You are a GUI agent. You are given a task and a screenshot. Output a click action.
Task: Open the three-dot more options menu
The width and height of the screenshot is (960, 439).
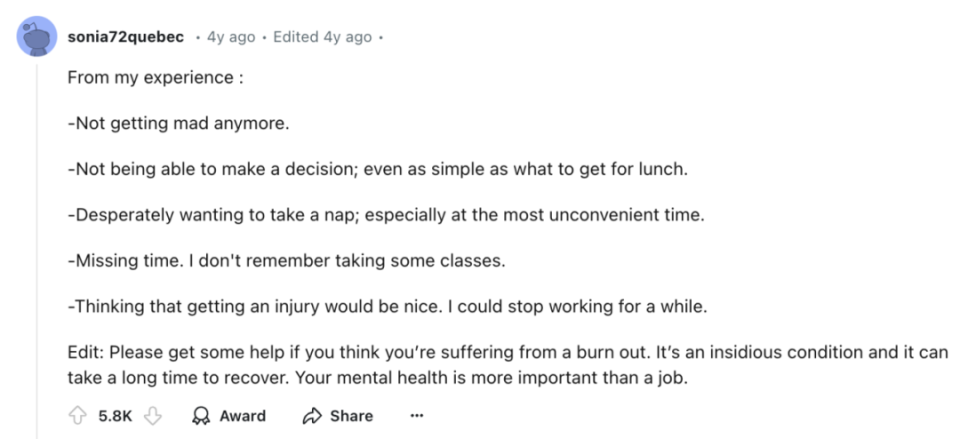pyautogui.click(x=417, y=416)
